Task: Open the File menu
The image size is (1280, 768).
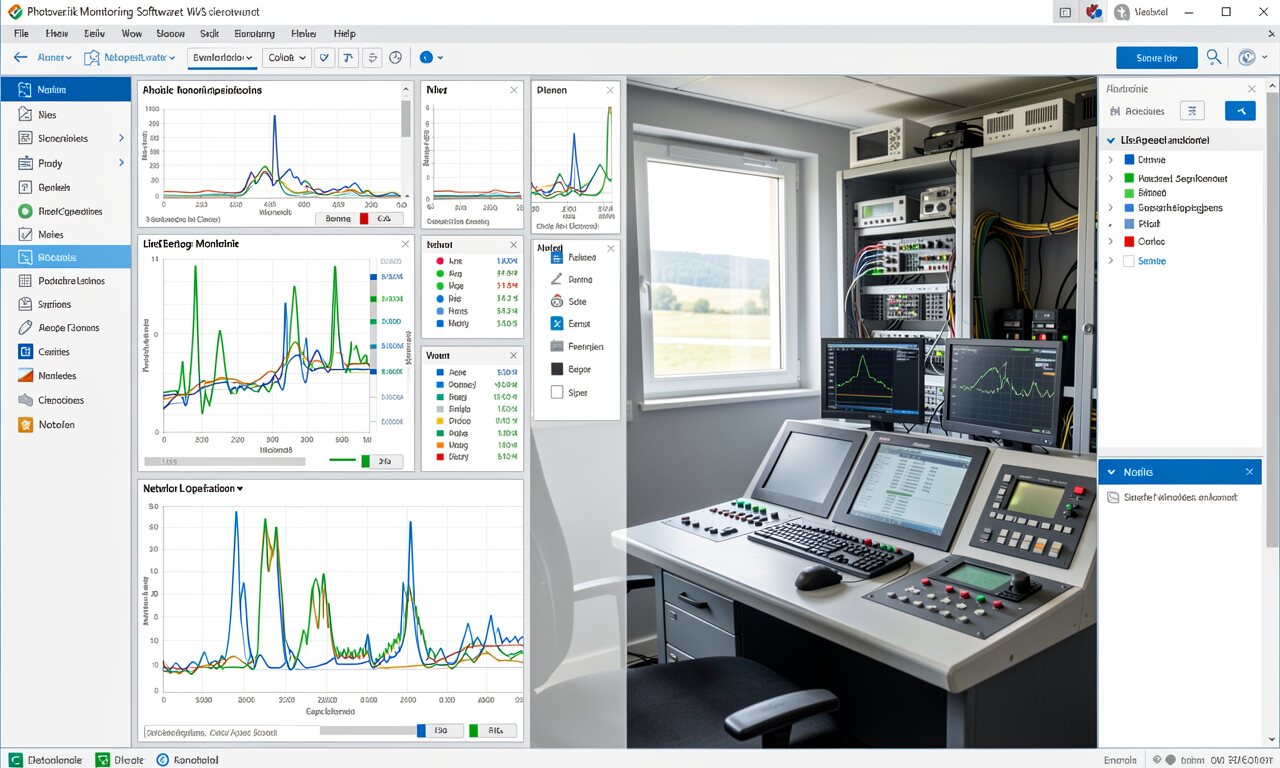Action: click(x=21, y=33)
